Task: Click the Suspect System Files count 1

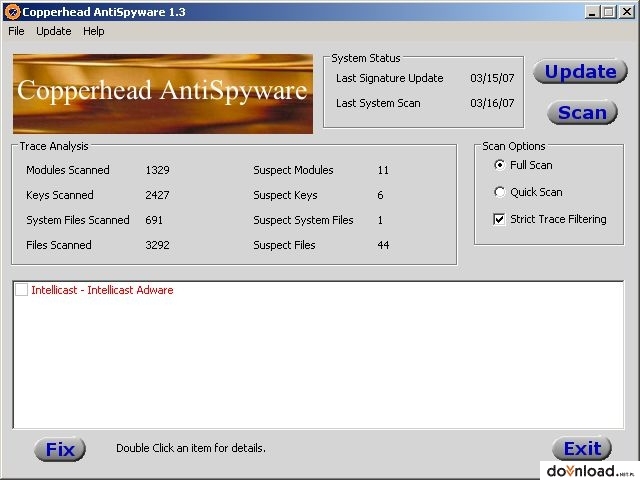Action: (x=380, y=220)
